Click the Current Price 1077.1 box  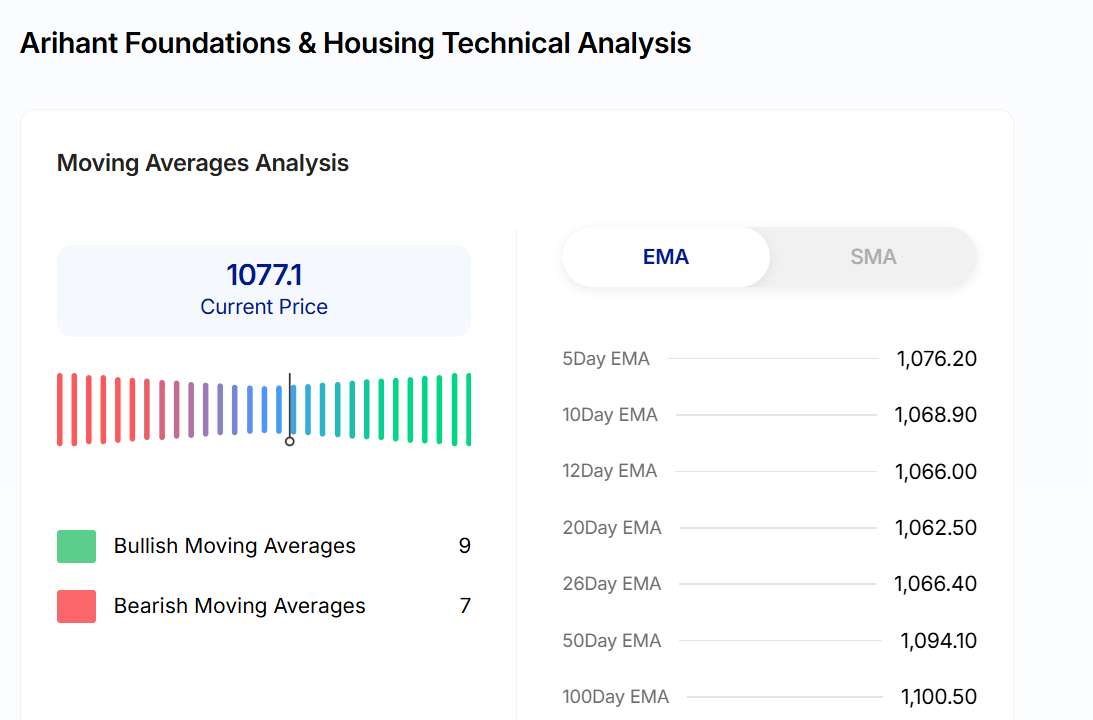click(x=264, y=290)
